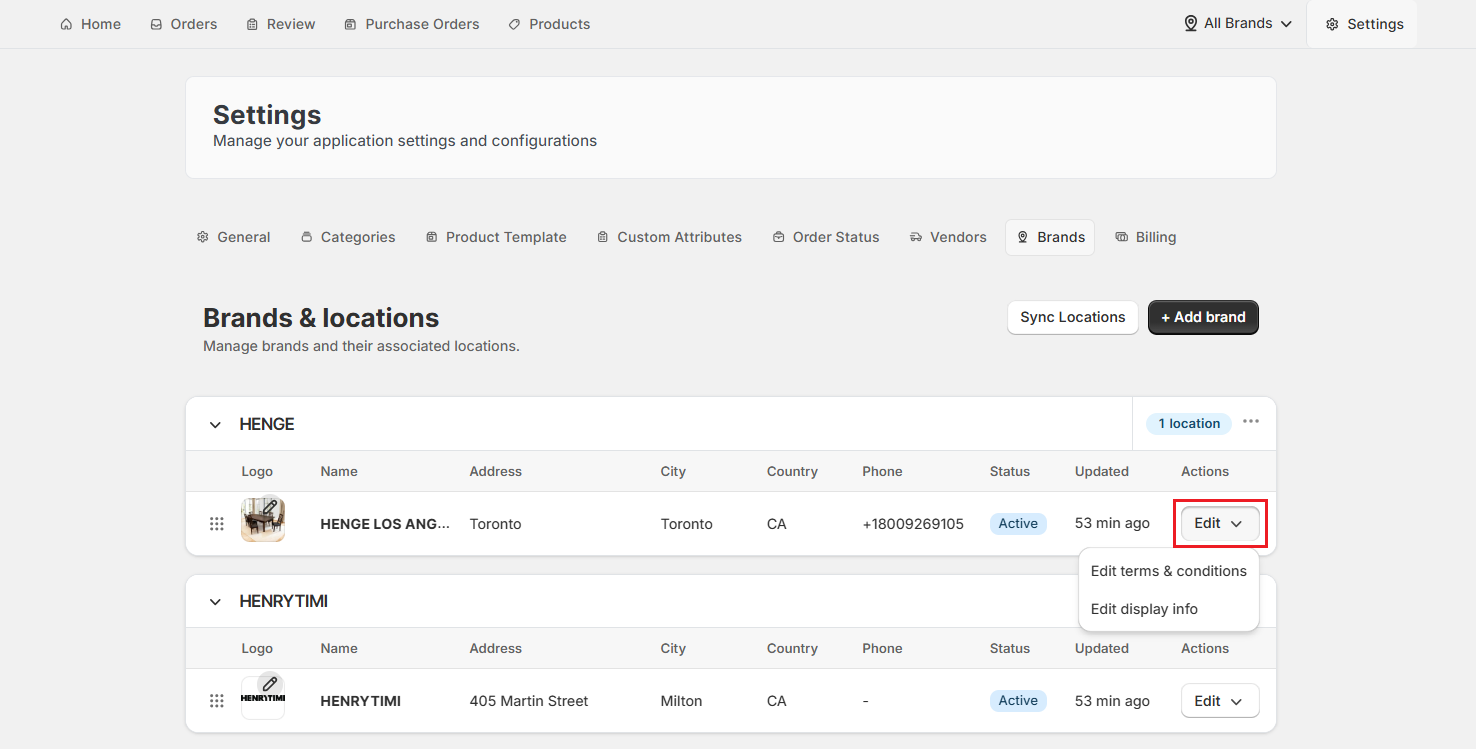Open Products in top navigation
The image size is (1476, 749).
[x=549, y=24]
